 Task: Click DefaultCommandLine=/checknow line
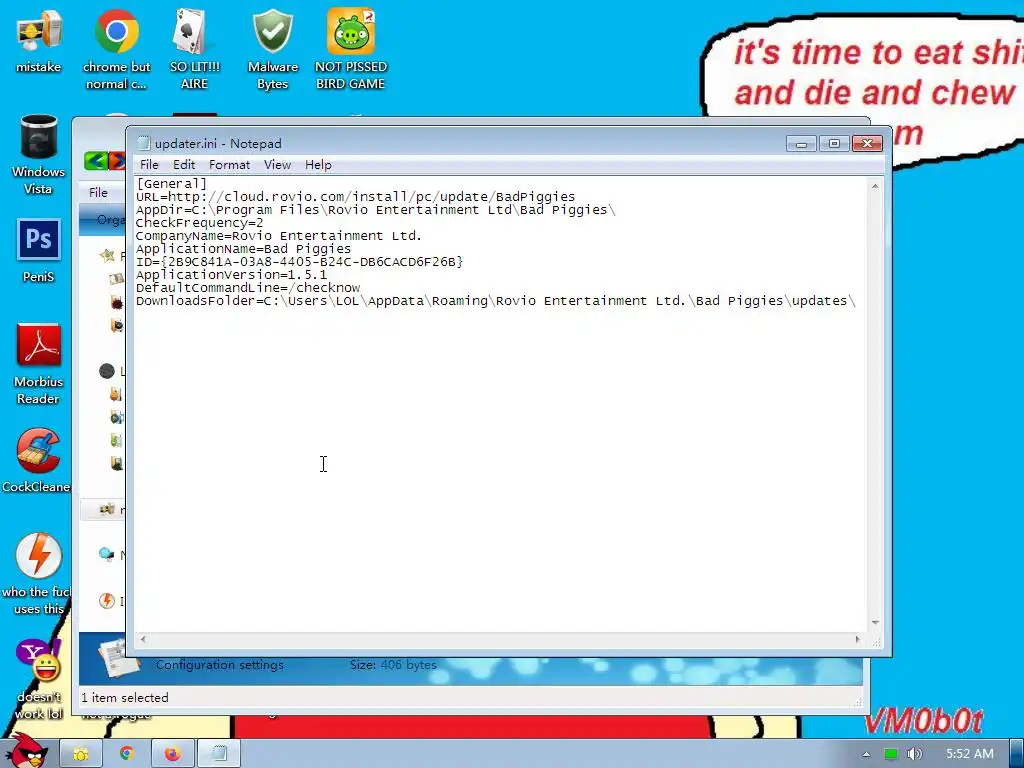tap(248, 288)
